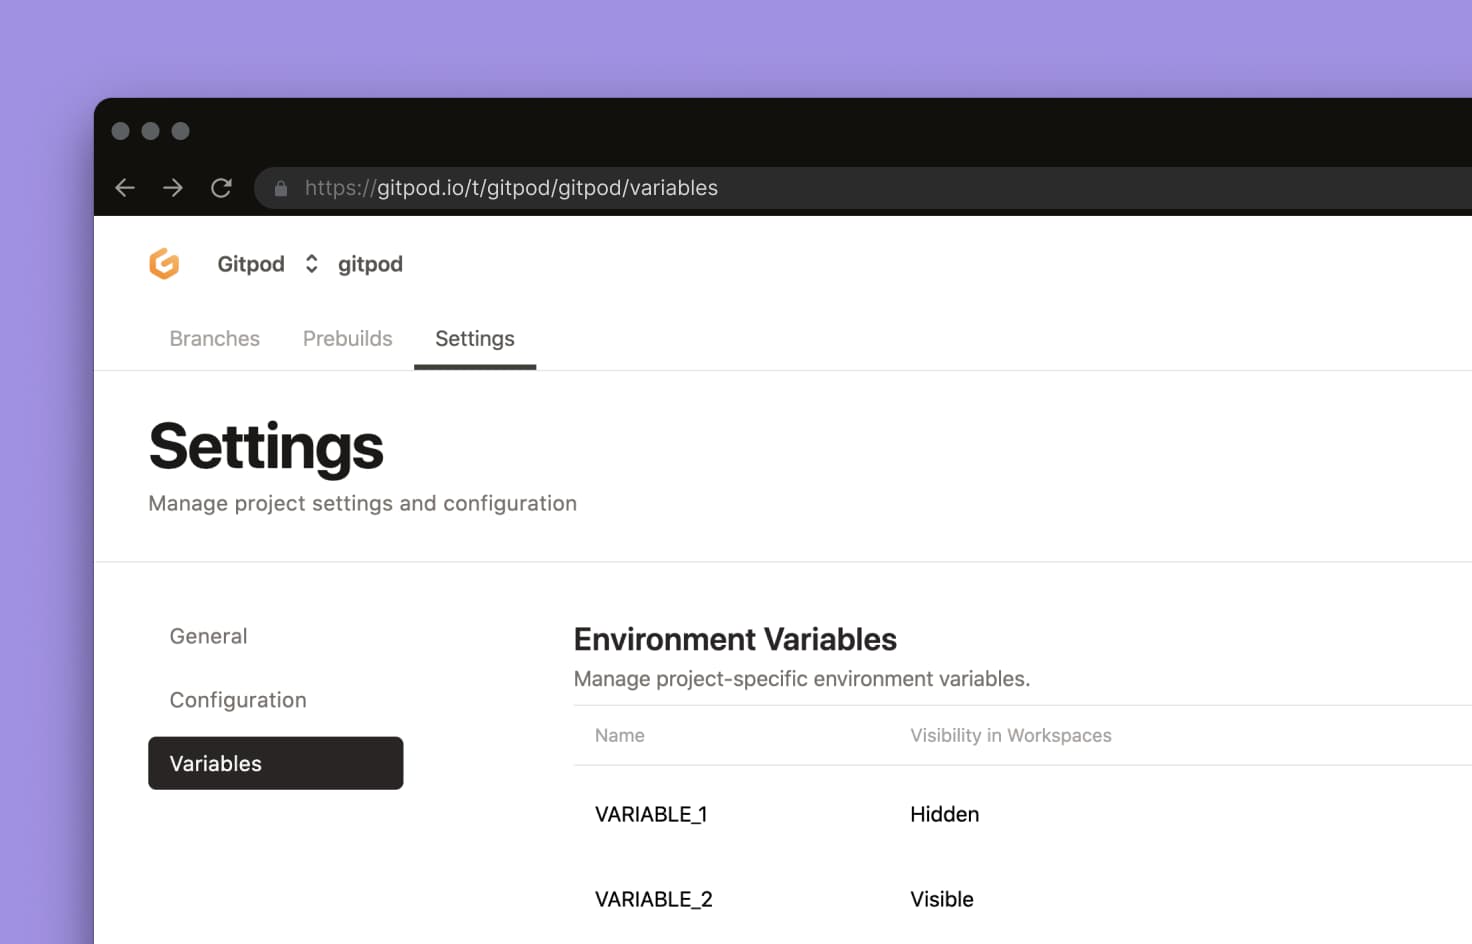
Task: Click the yellow traffic light dot
Action: (x=150, y=131)
